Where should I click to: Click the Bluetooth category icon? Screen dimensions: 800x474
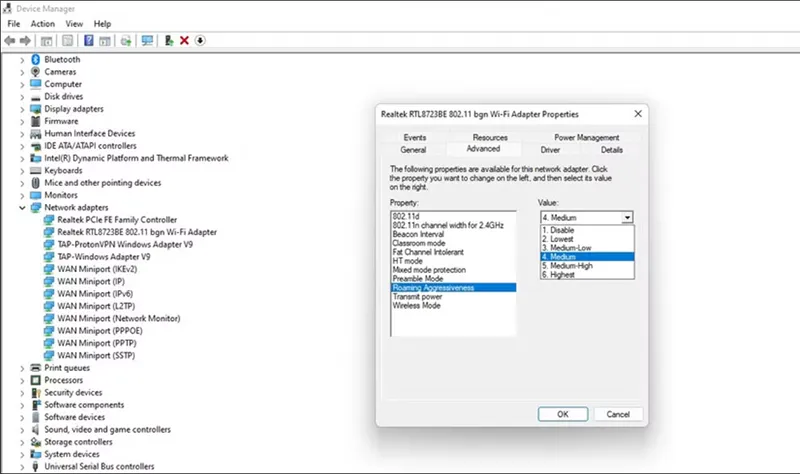pos(35,59)
